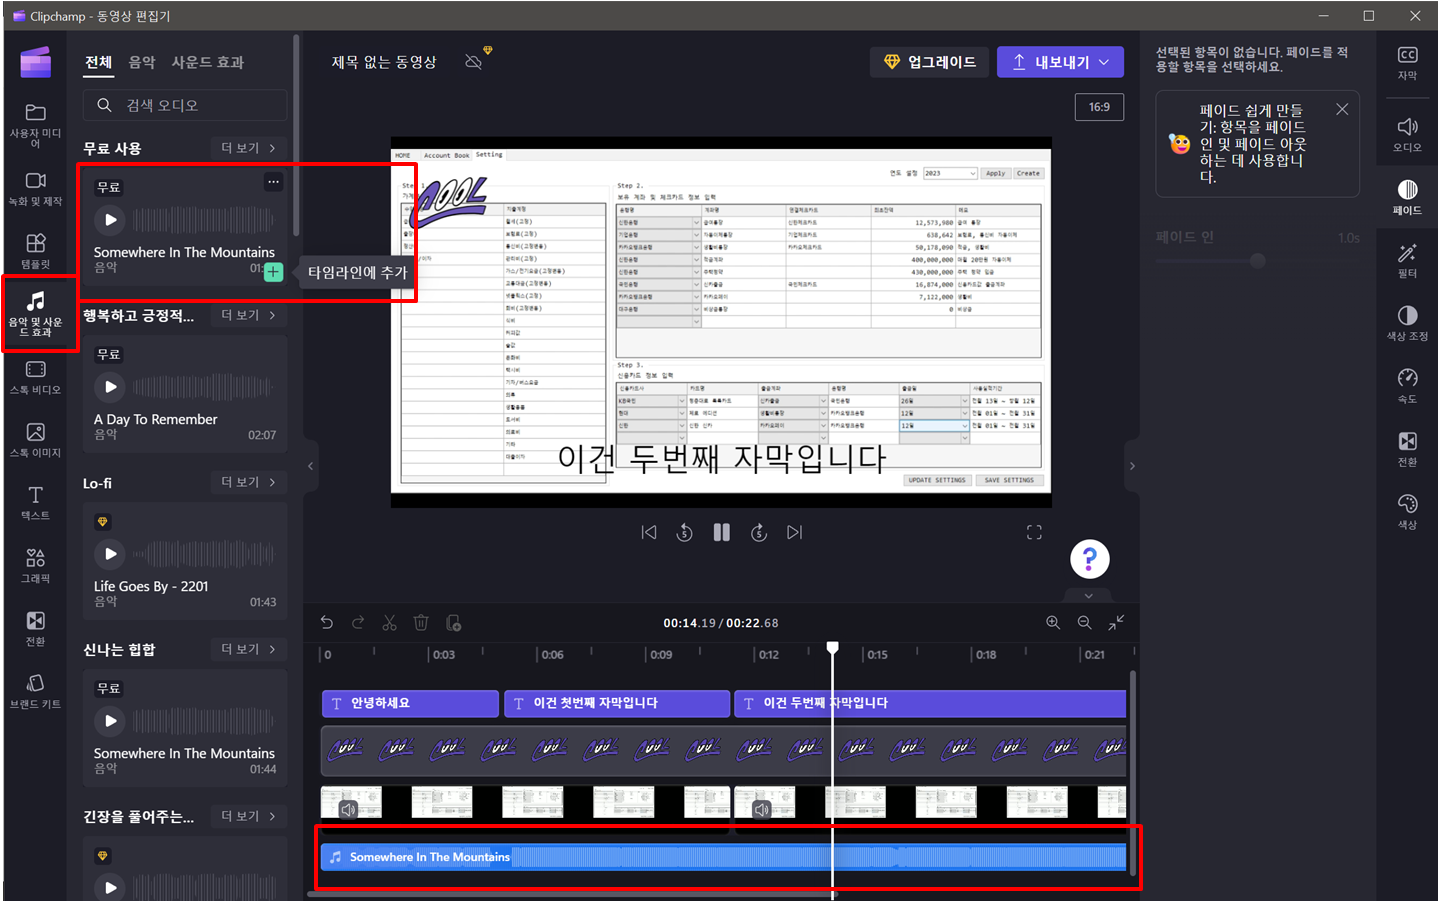Open the 내보내기 export dropdown

1060,62
